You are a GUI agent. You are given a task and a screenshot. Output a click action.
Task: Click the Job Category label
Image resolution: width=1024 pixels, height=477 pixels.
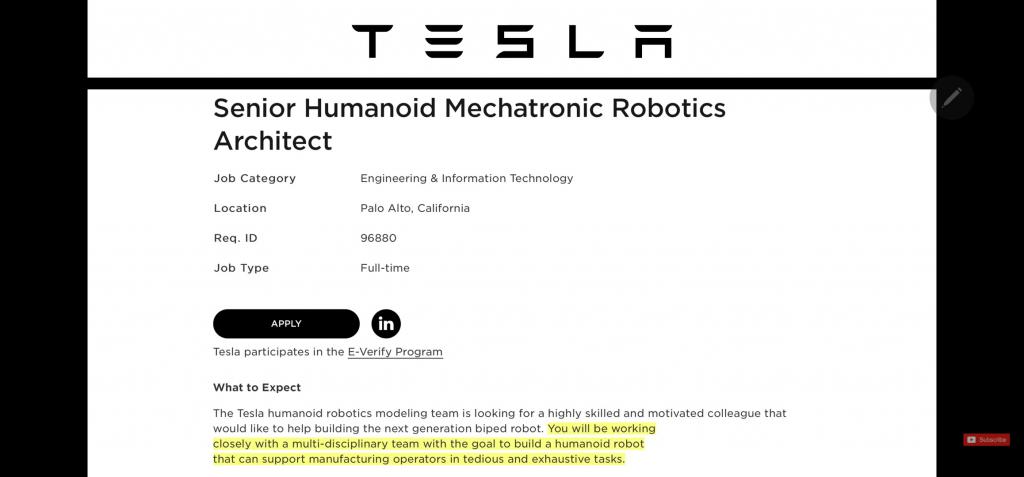pyautogui.click(x=255, y=178)
